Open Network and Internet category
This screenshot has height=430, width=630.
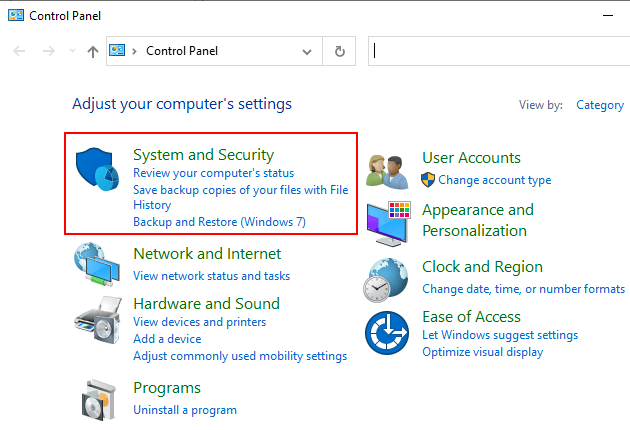coord(207,254)
